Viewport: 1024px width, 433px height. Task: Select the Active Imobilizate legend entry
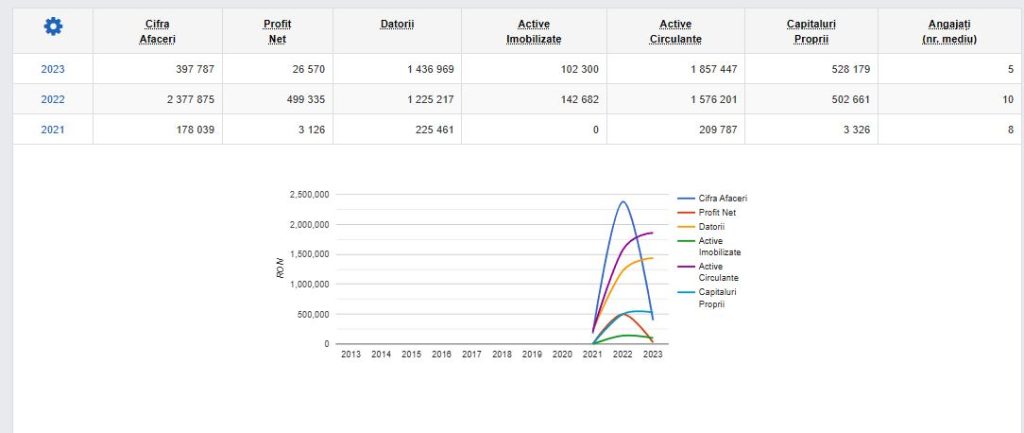point(709,246)
